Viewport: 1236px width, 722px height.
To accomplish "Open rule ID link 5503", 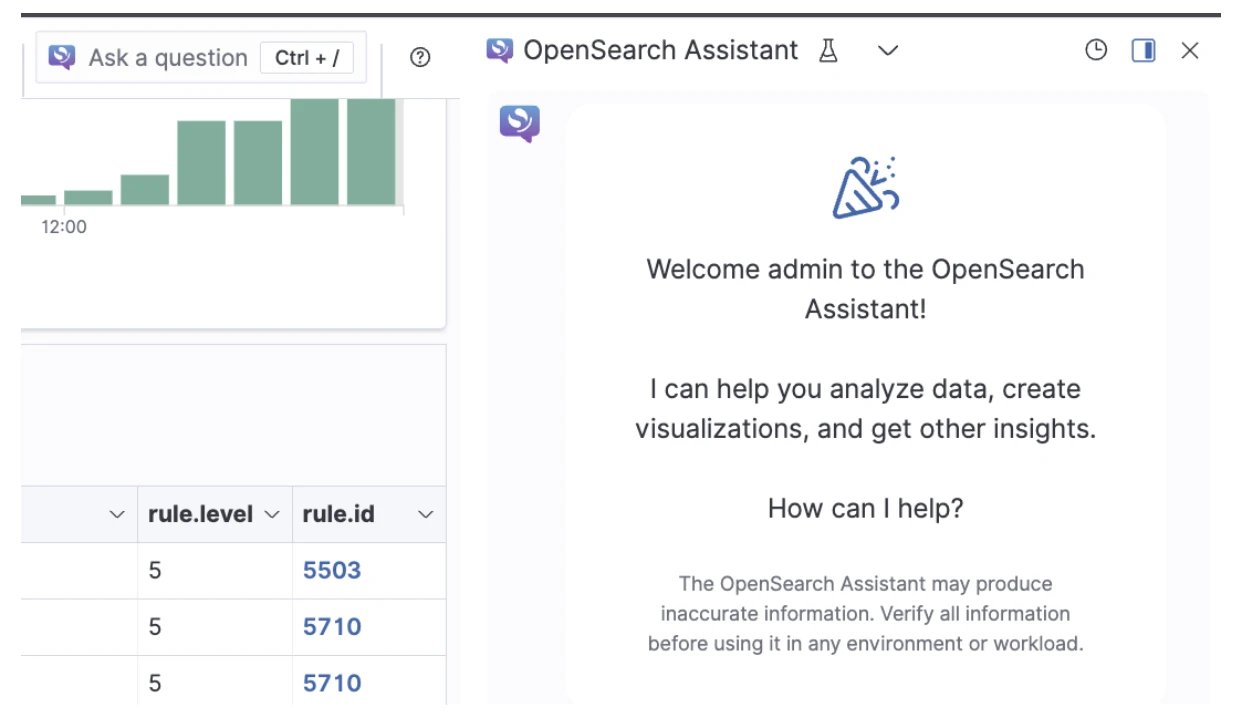I will click(332, 571).
